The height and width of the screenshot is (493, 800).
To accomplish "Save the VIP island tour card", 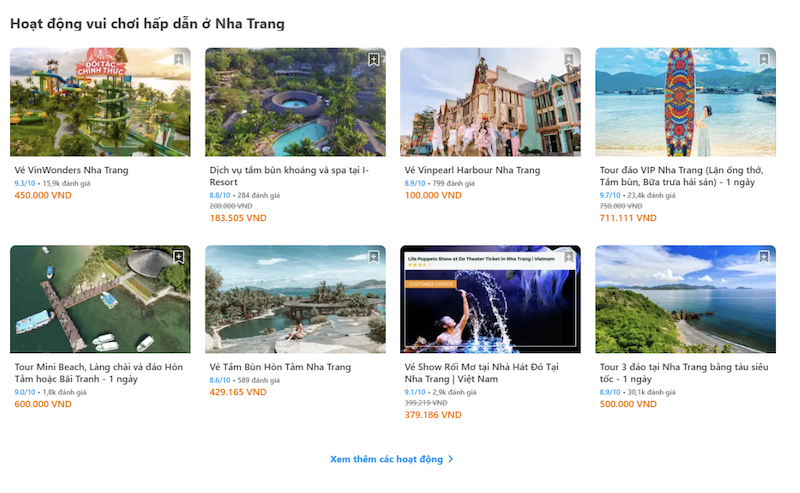I will pyautogui.click(x=764, y=60).
